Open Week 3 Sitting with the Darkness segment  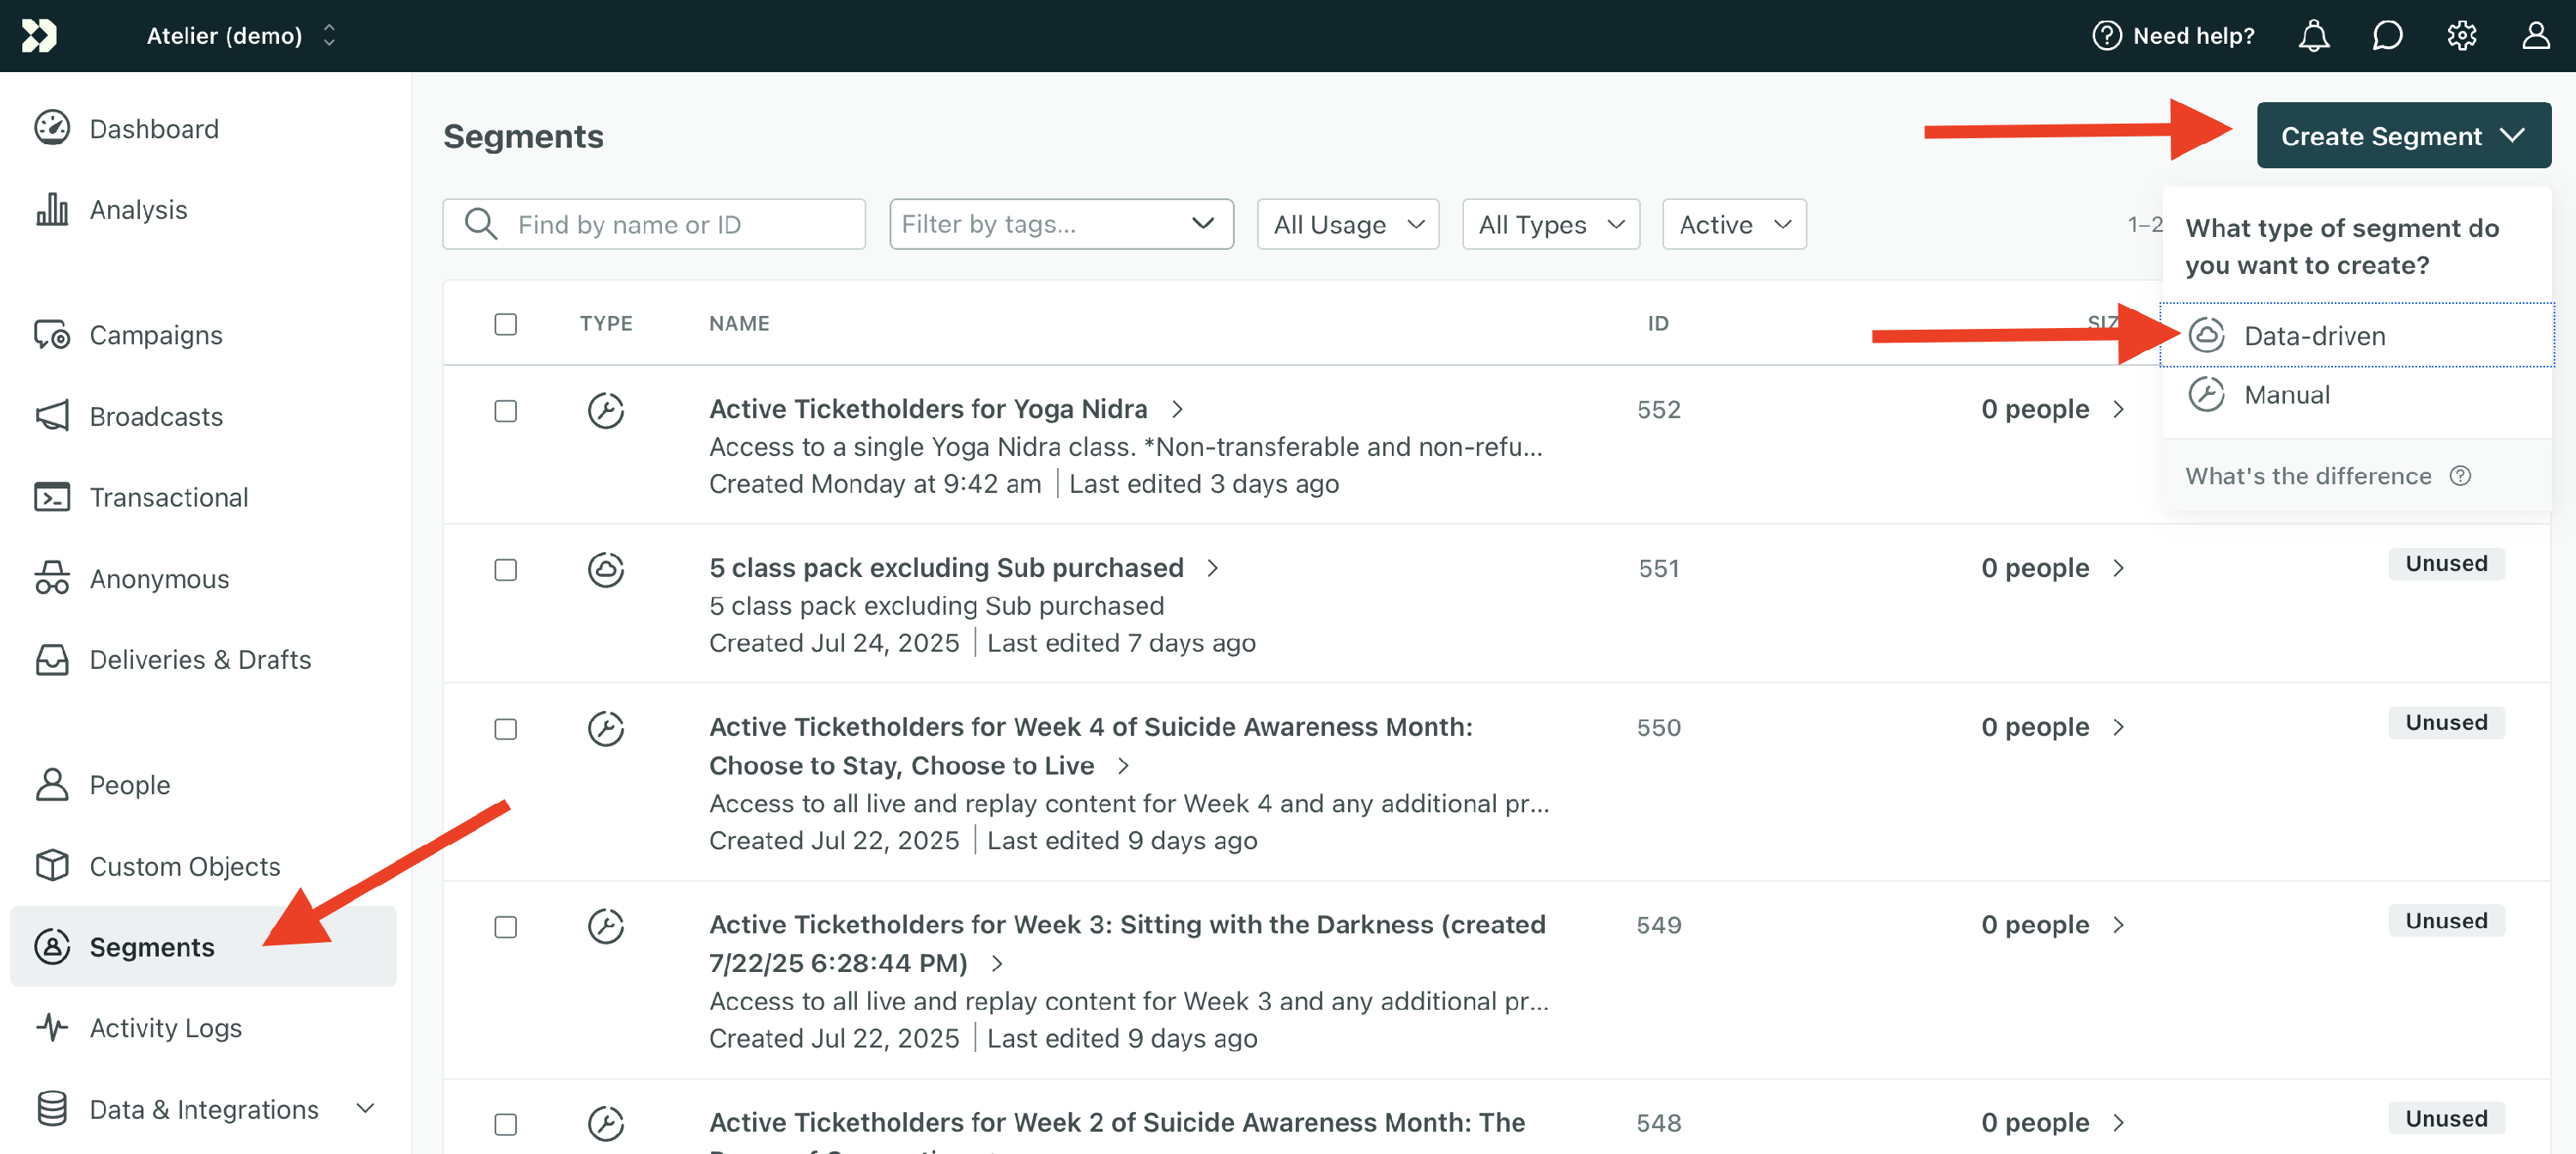click(x=1127, y=943)
